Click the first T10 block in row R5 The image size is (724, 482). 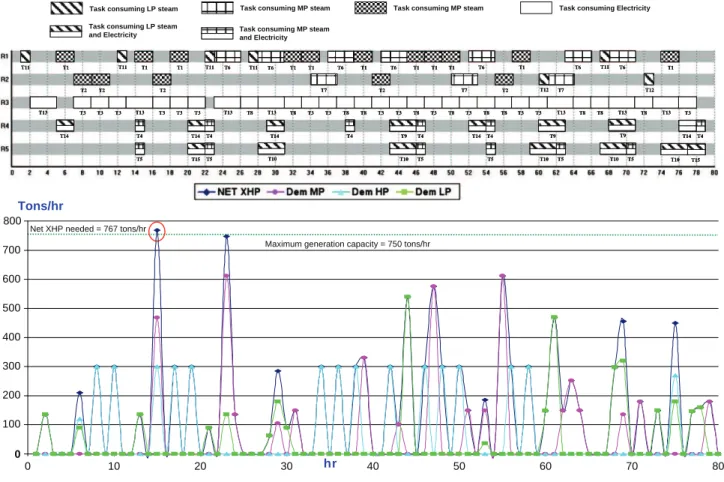coord(272,149)
